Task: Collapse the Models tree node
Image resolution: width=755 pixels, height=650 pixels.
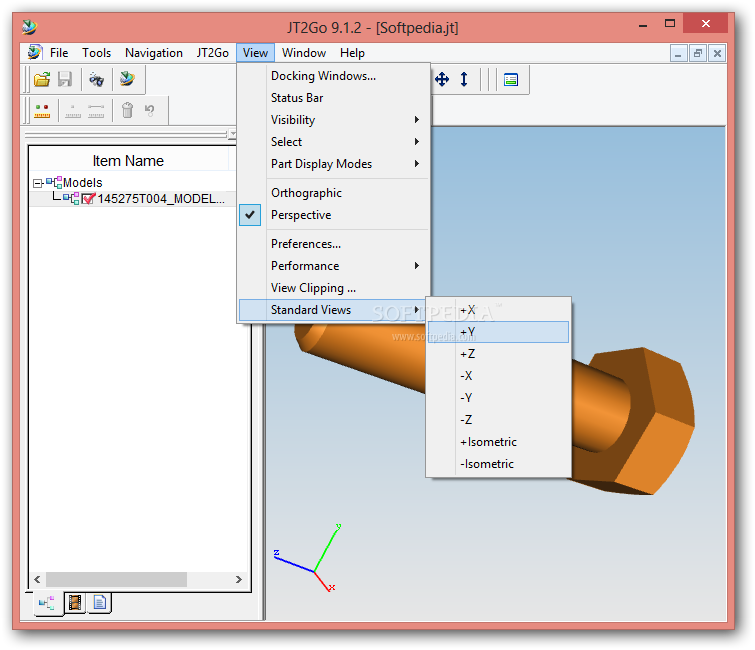Action: coord(37,183)
